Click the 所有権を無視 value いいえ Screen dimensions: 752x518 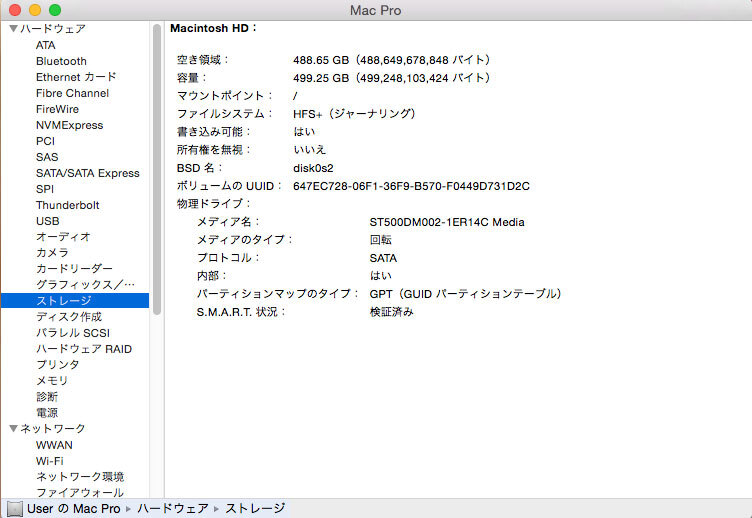[310, 150]
